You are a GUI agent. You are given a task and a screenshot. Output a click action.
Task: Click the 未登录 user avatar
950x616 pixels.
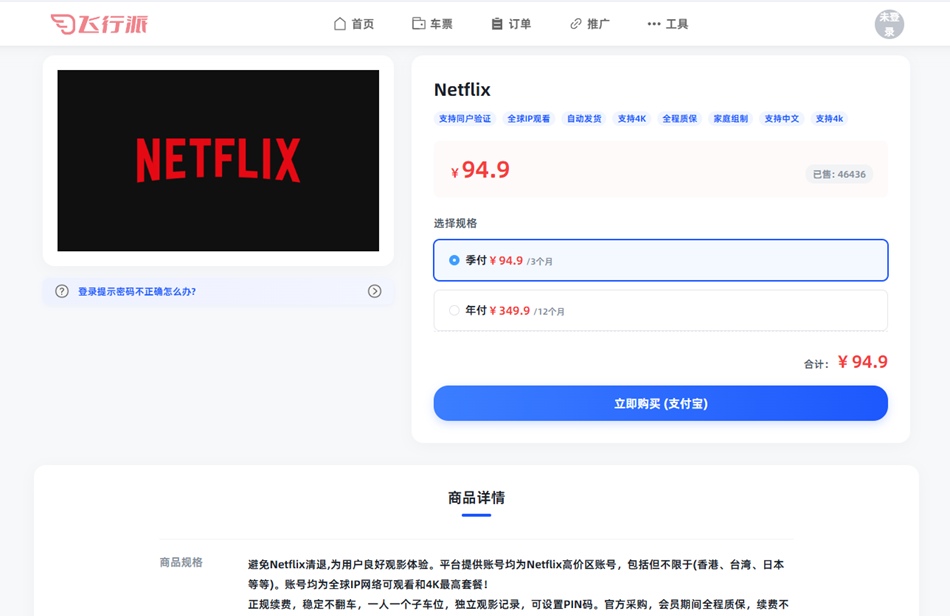[x=889, y=24]
